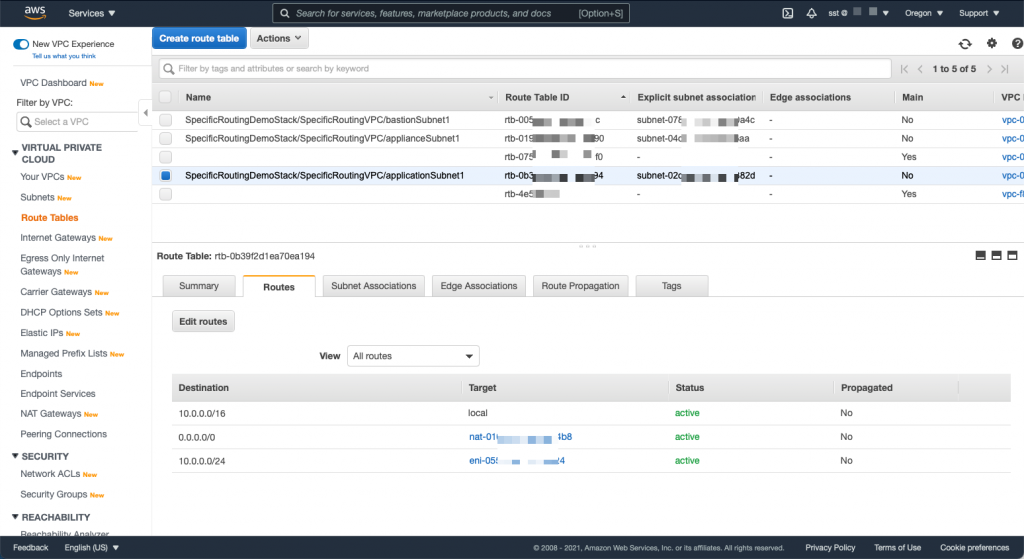Screen dimensions: 1024x559
Task: Switch to the Routes tab
Action: 279,287
